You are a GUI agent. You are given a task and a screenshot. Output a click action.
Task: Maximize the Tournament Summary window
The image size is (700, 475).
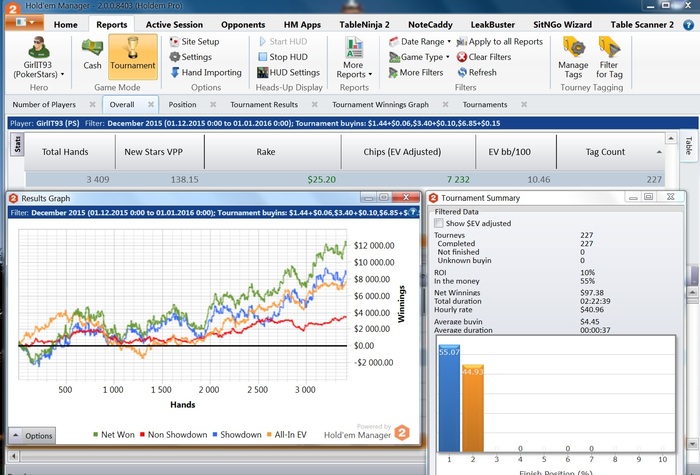[x=649, y=196]
